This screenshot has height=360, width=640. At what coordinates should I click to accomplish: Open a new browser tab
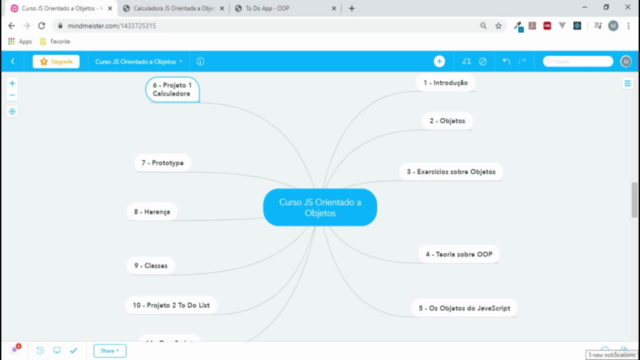pos(351,8)
